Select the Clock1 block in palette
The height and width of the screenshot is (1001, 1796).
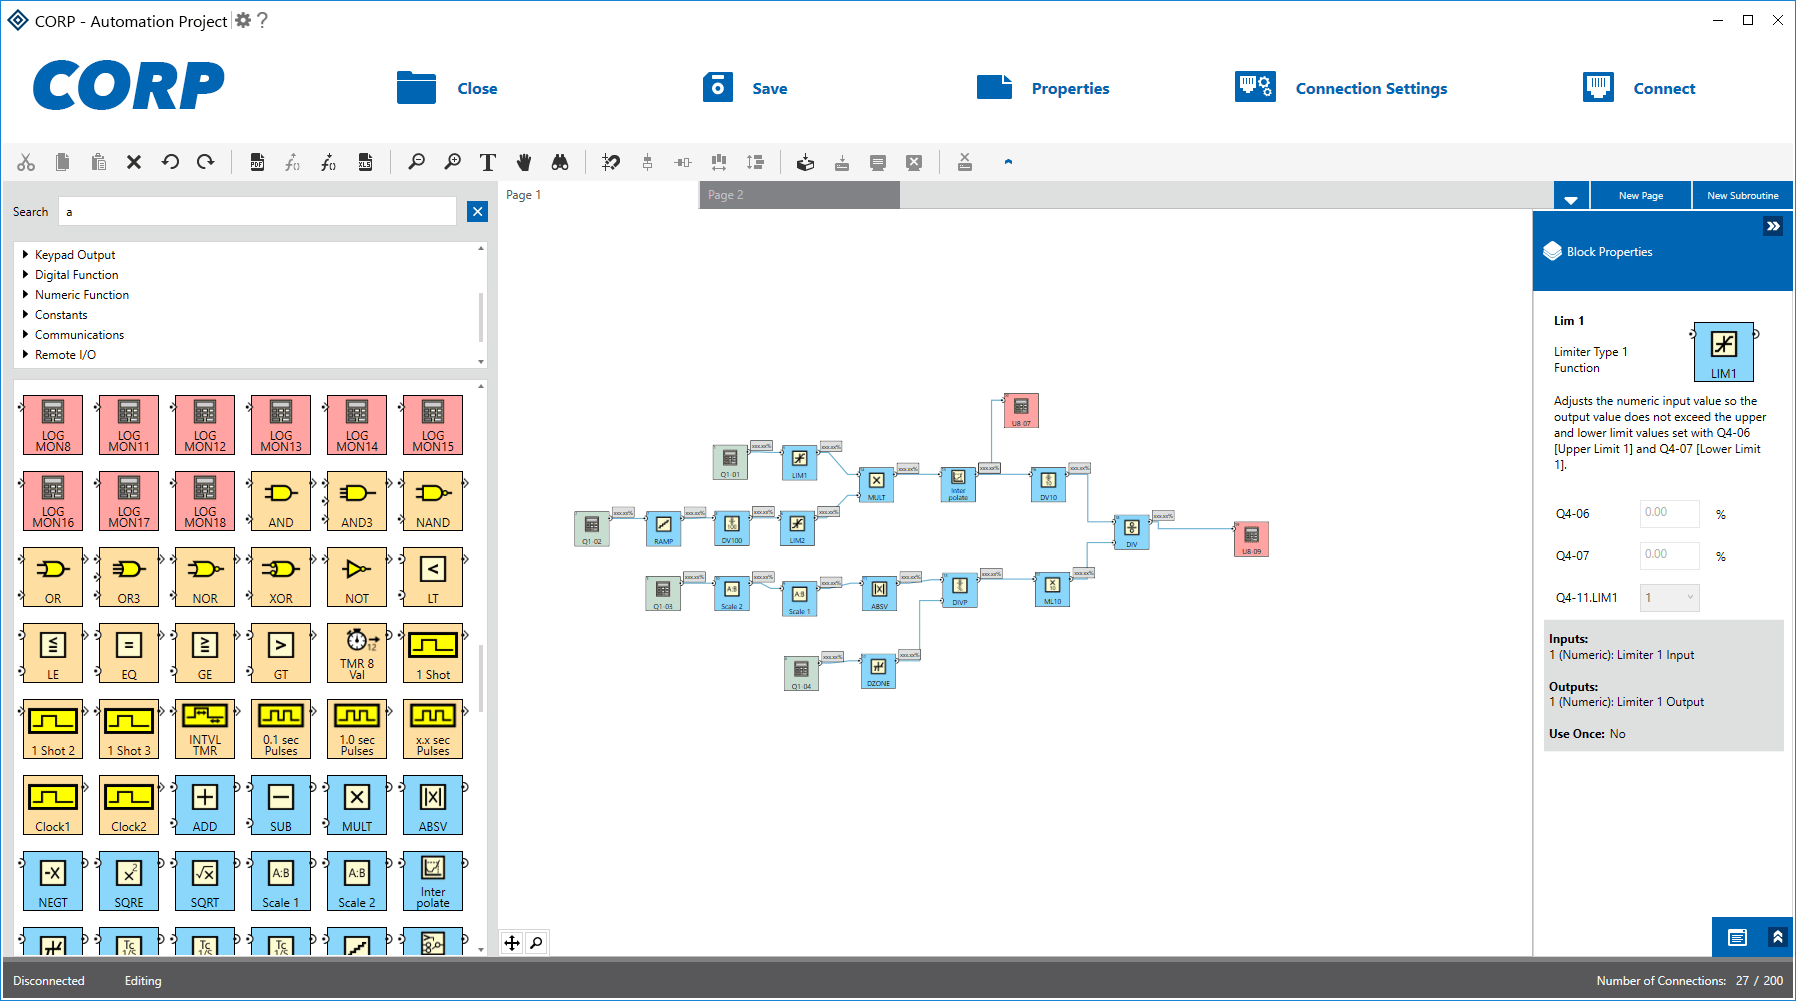[53, 805]
